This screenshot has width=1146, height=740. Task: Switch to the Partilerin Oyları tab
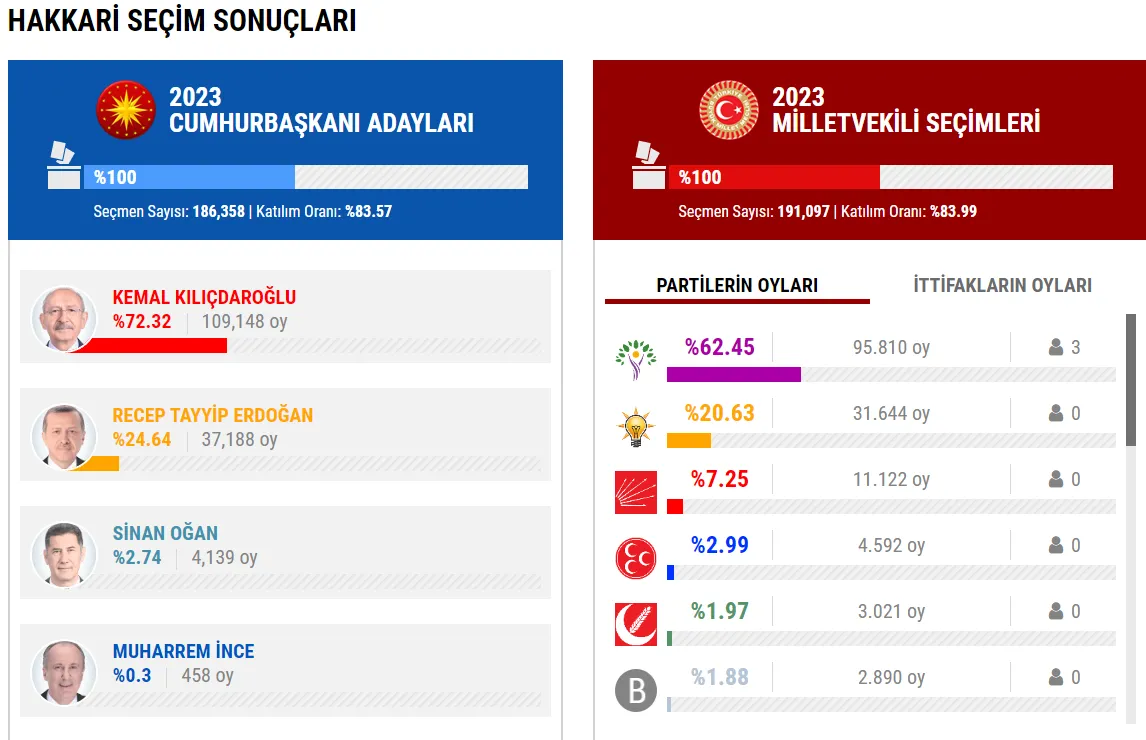tap(737, 285)
